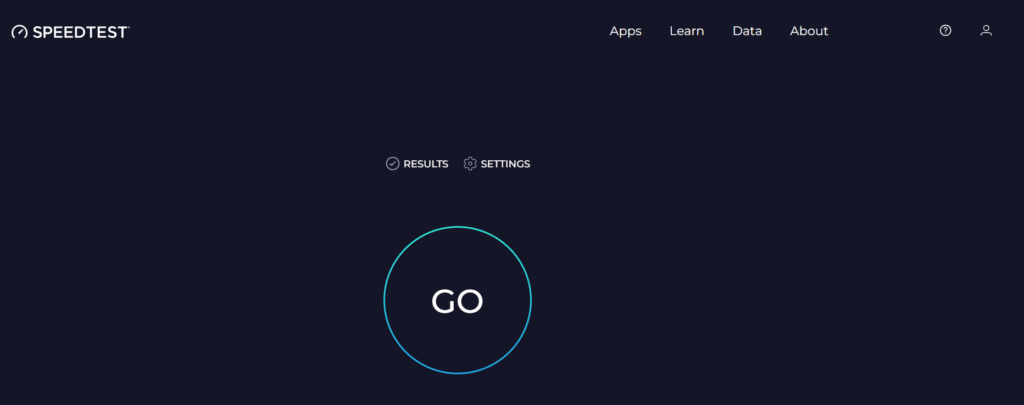Select About in the top navigation
1024x405 pixels.
(809, 31)
